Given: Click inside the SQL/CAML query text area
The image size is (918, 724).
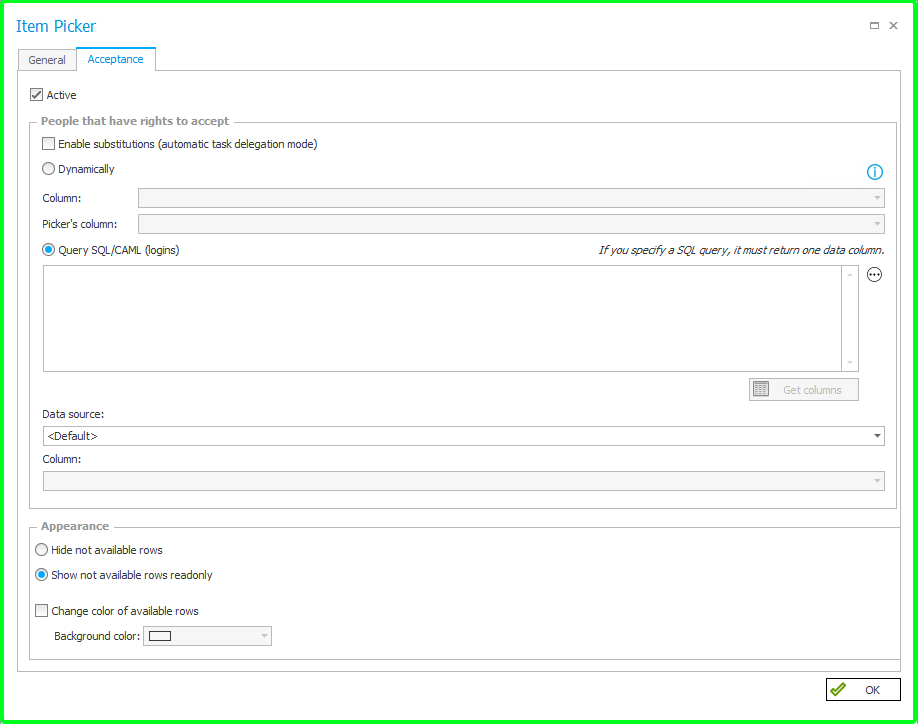Looking at the screenshot, I should [x=442, y=318].
